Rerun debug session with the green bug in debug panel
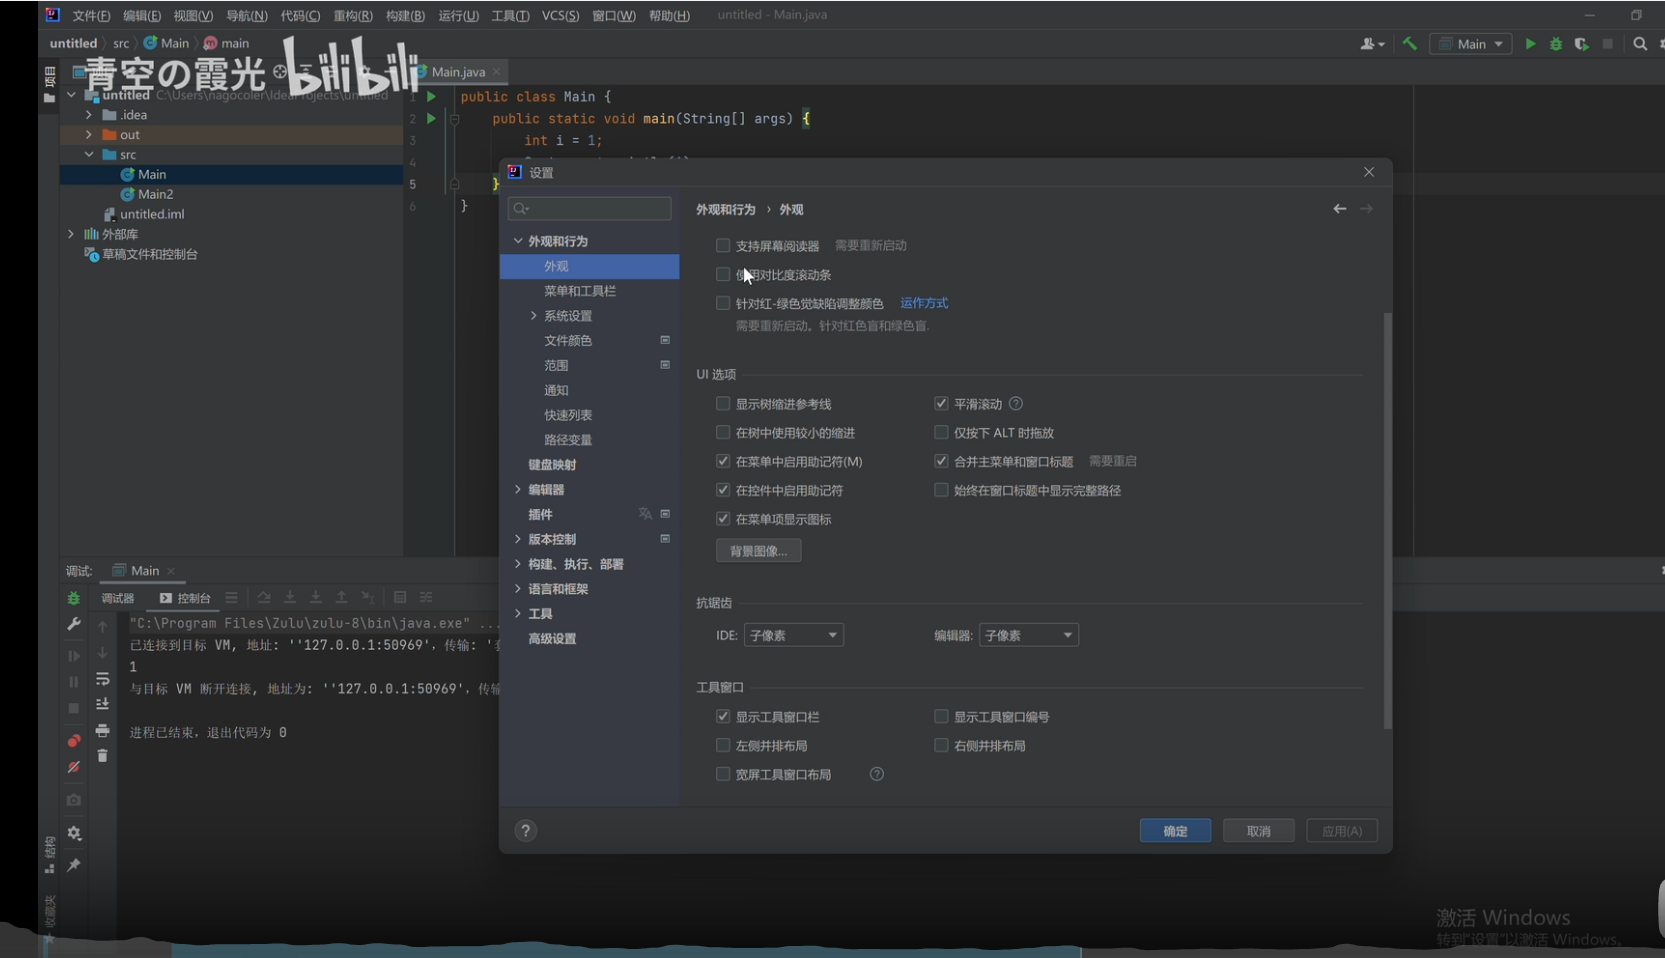Screen dimensions: 1665x958 tap(74, 598)
